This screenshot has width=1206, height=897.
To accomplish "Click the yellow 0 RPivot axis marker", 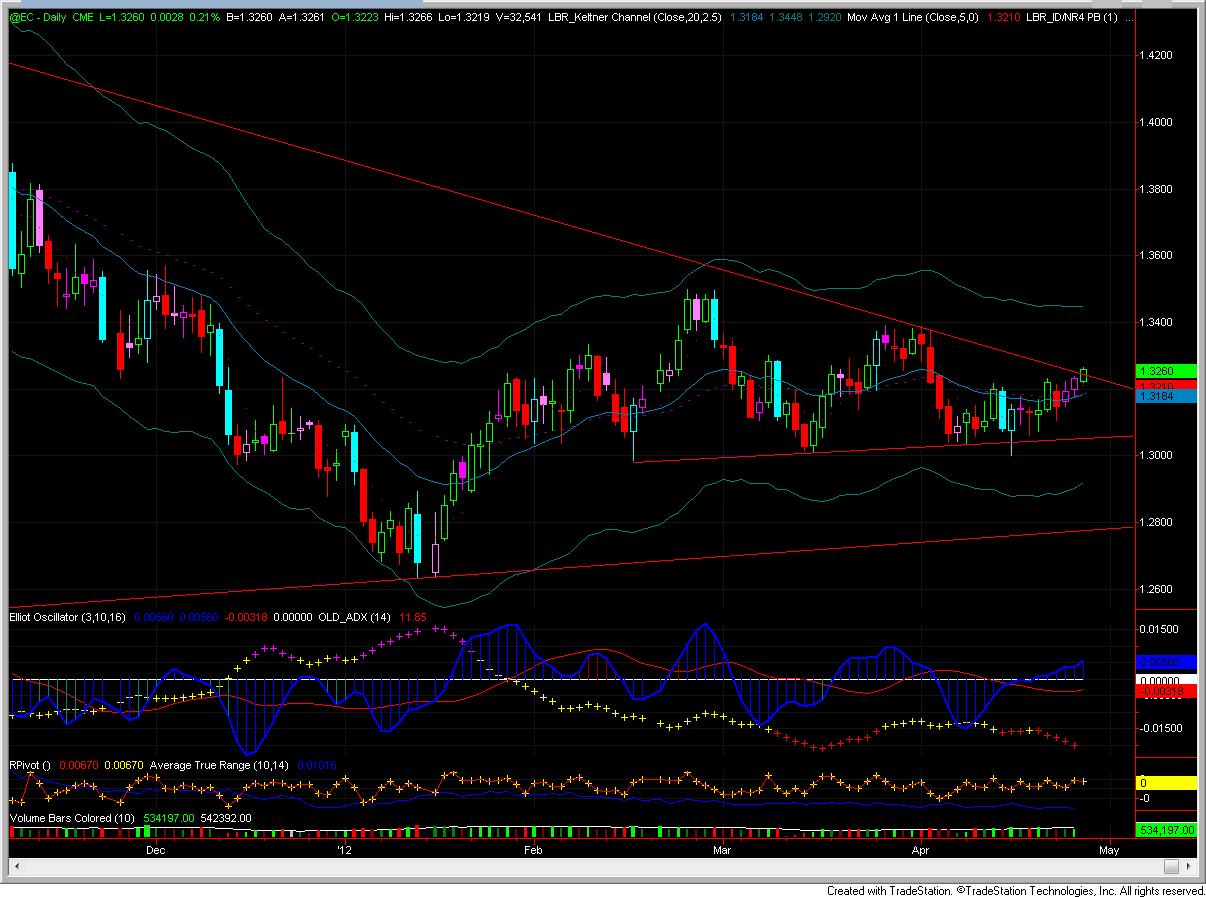I will [1168, 783].
